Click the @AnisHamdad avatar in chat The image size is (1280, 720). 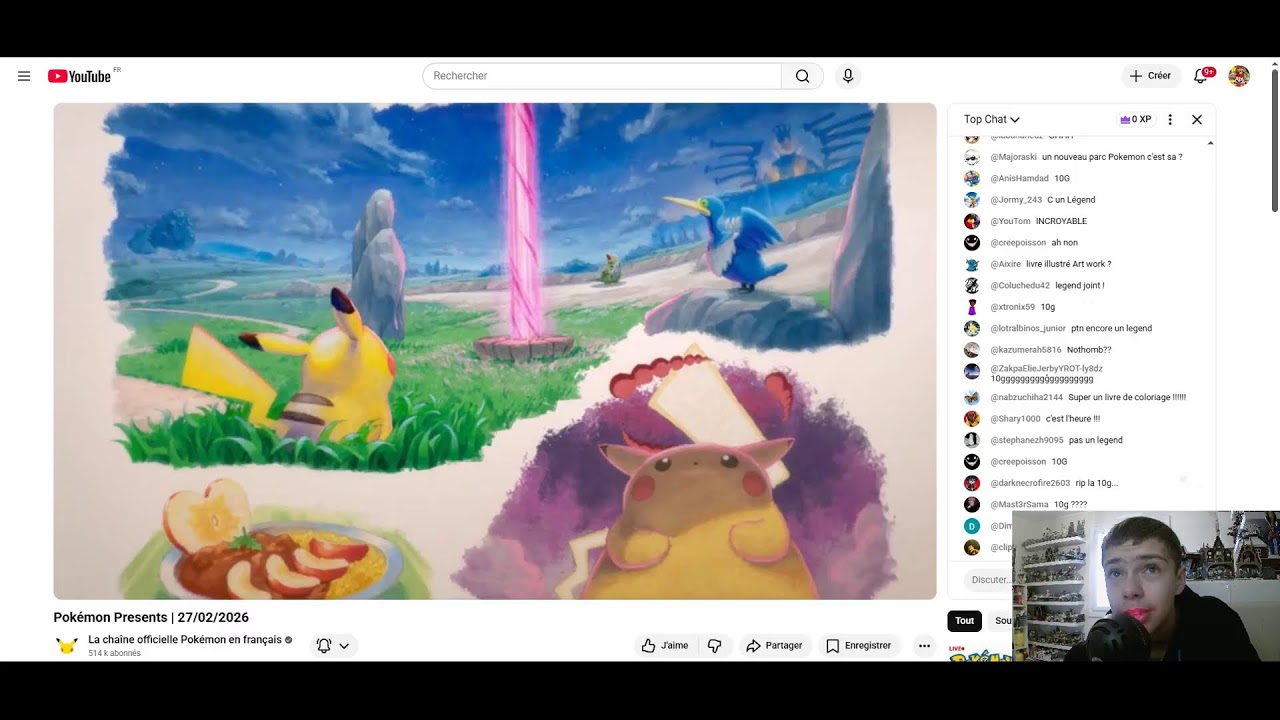point(972,178)
